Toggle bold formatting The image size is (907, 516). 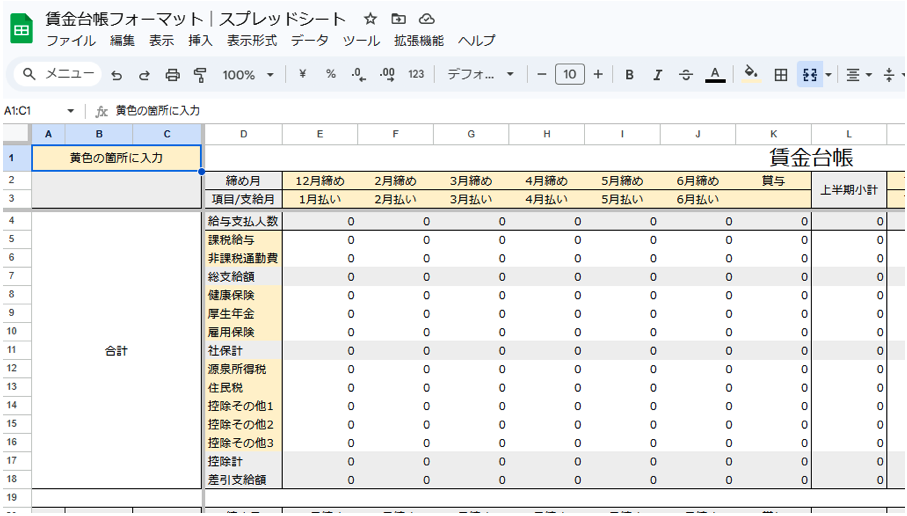pyautogui.click(x=629, y=75)
